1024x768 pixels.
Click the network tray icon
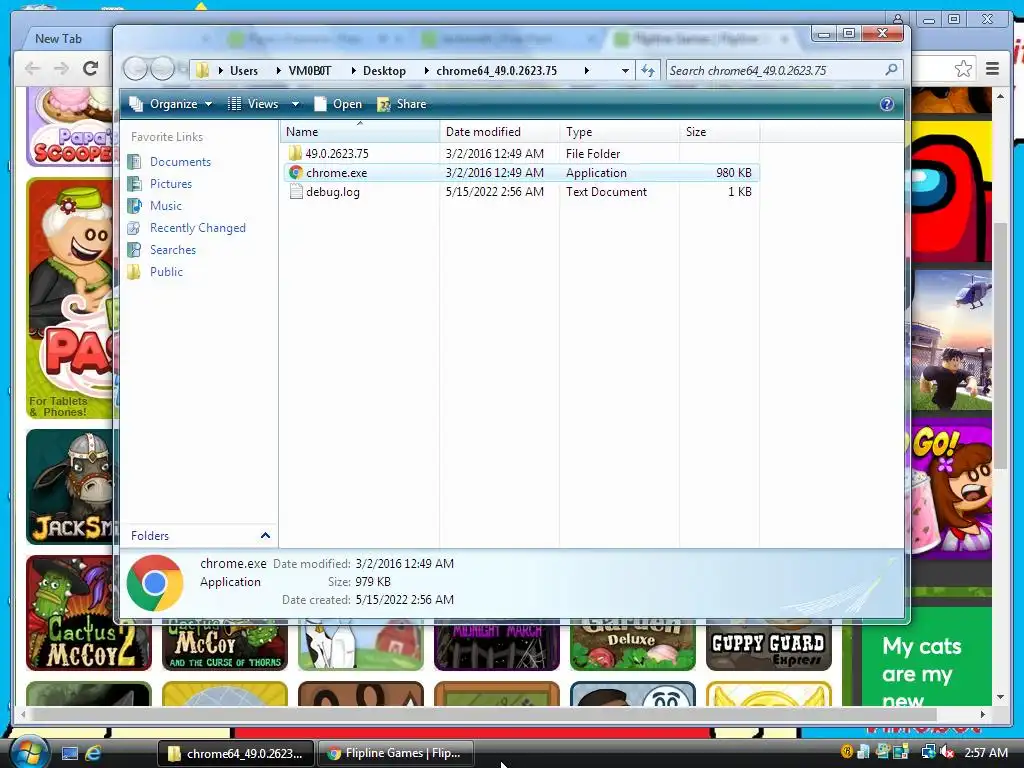pos(928,752)
